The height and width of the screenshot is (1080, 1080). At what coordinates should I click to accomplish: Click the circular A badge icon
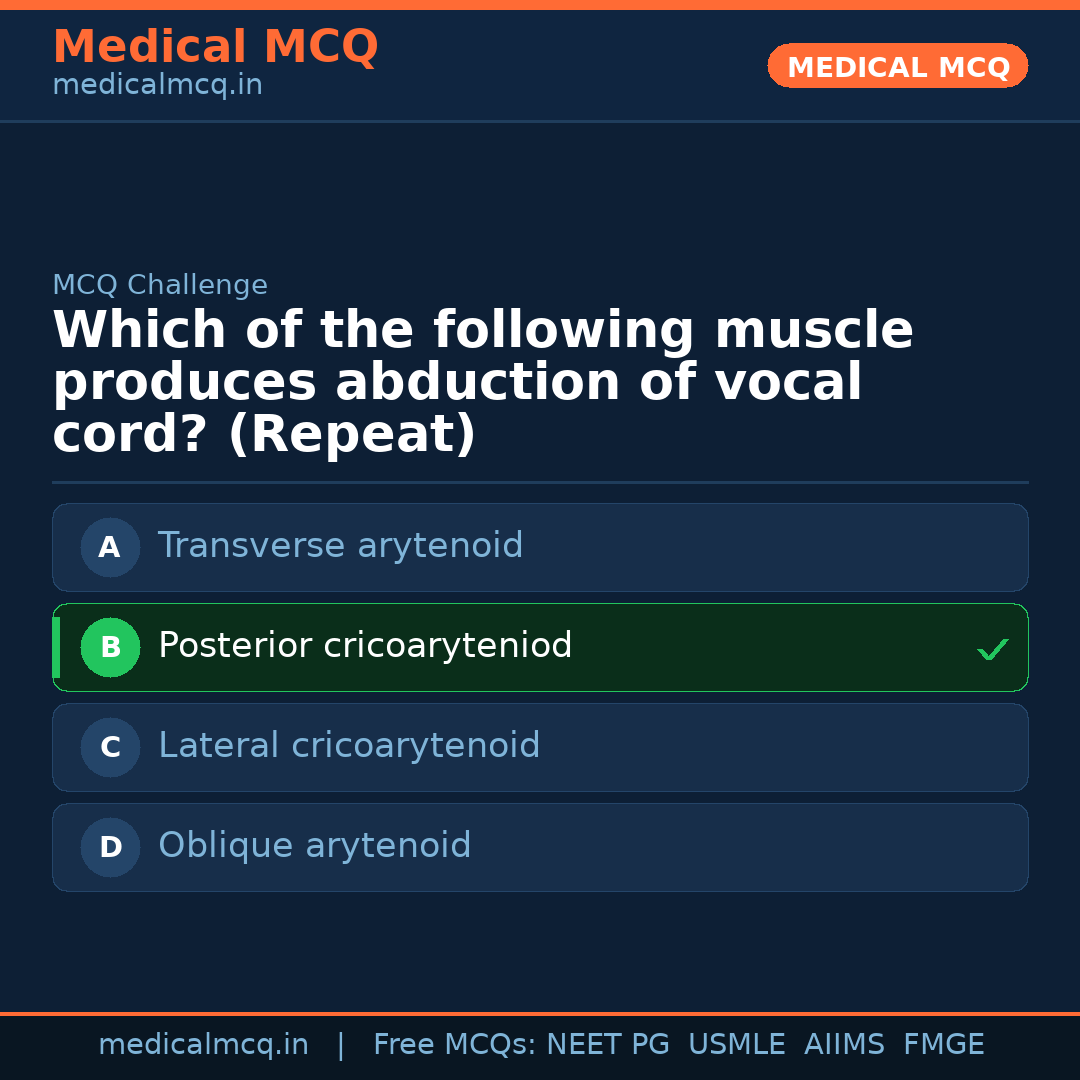[110, 547]
